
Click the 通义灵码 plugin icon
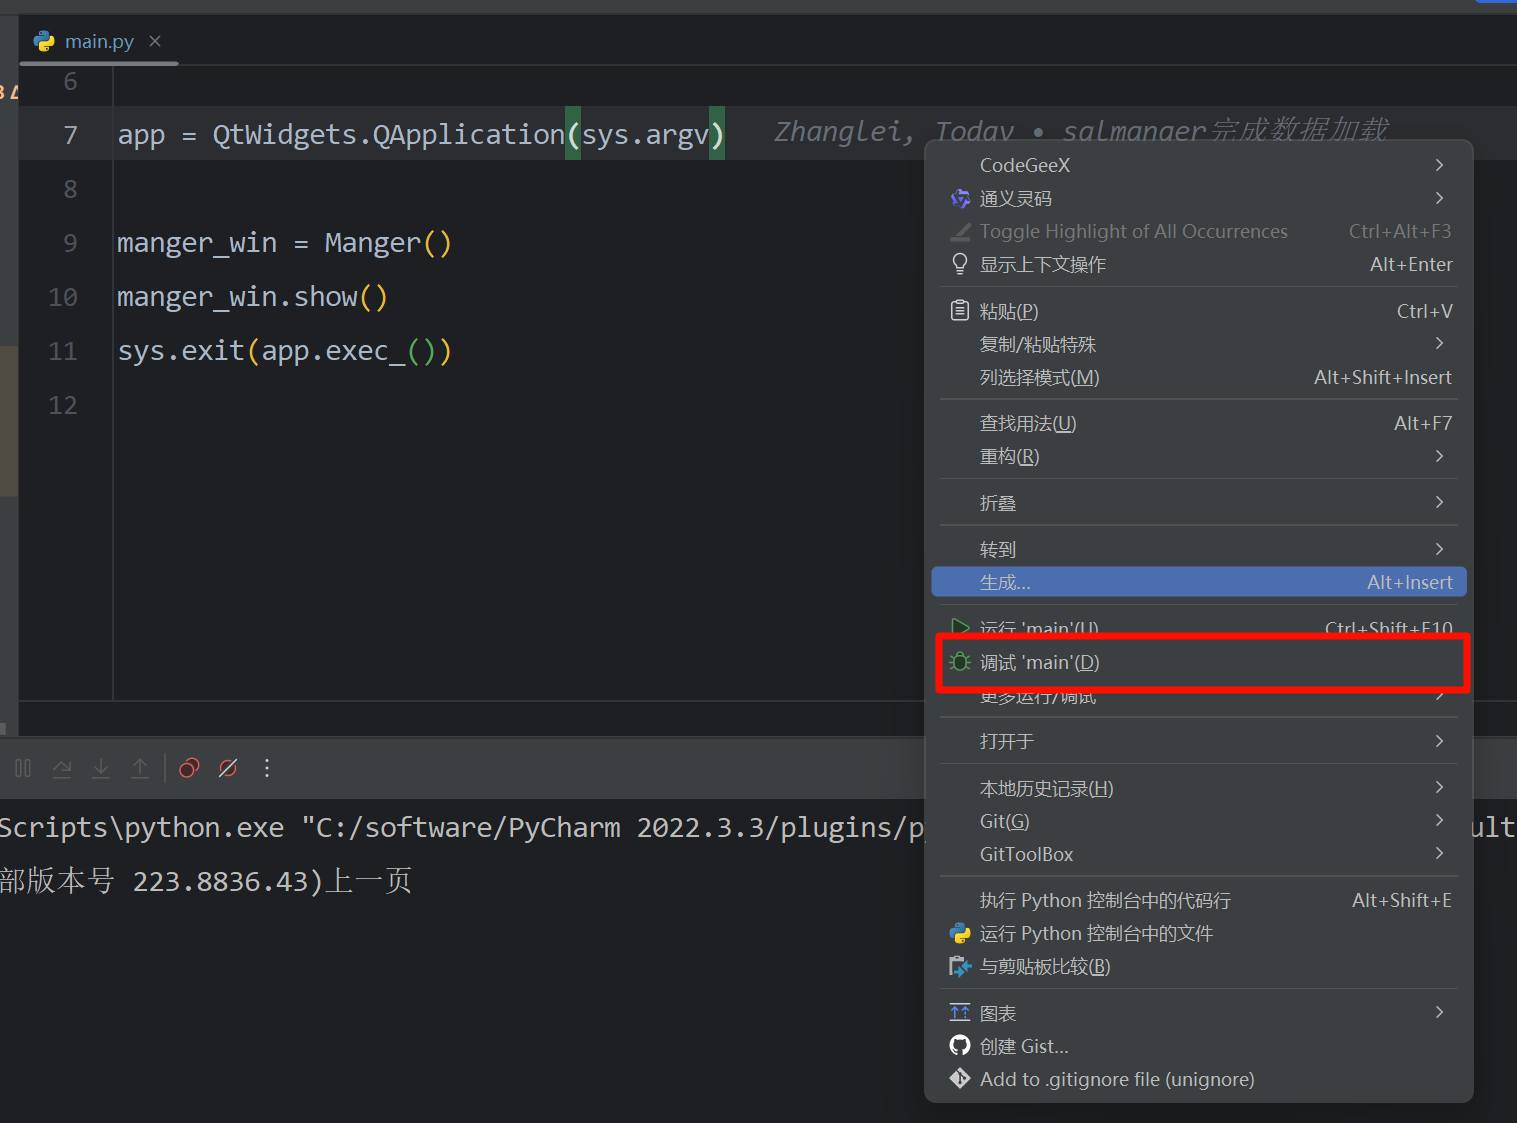click(x=959, y=198)
